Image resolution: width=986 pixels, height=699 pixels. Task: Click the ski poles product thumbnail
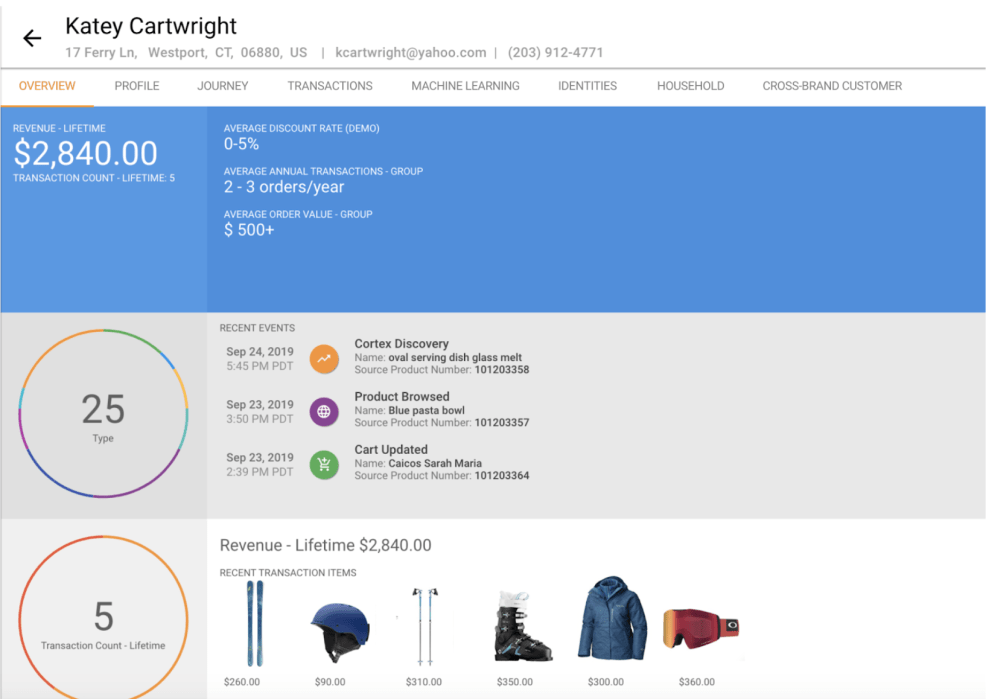click(425, 625)
